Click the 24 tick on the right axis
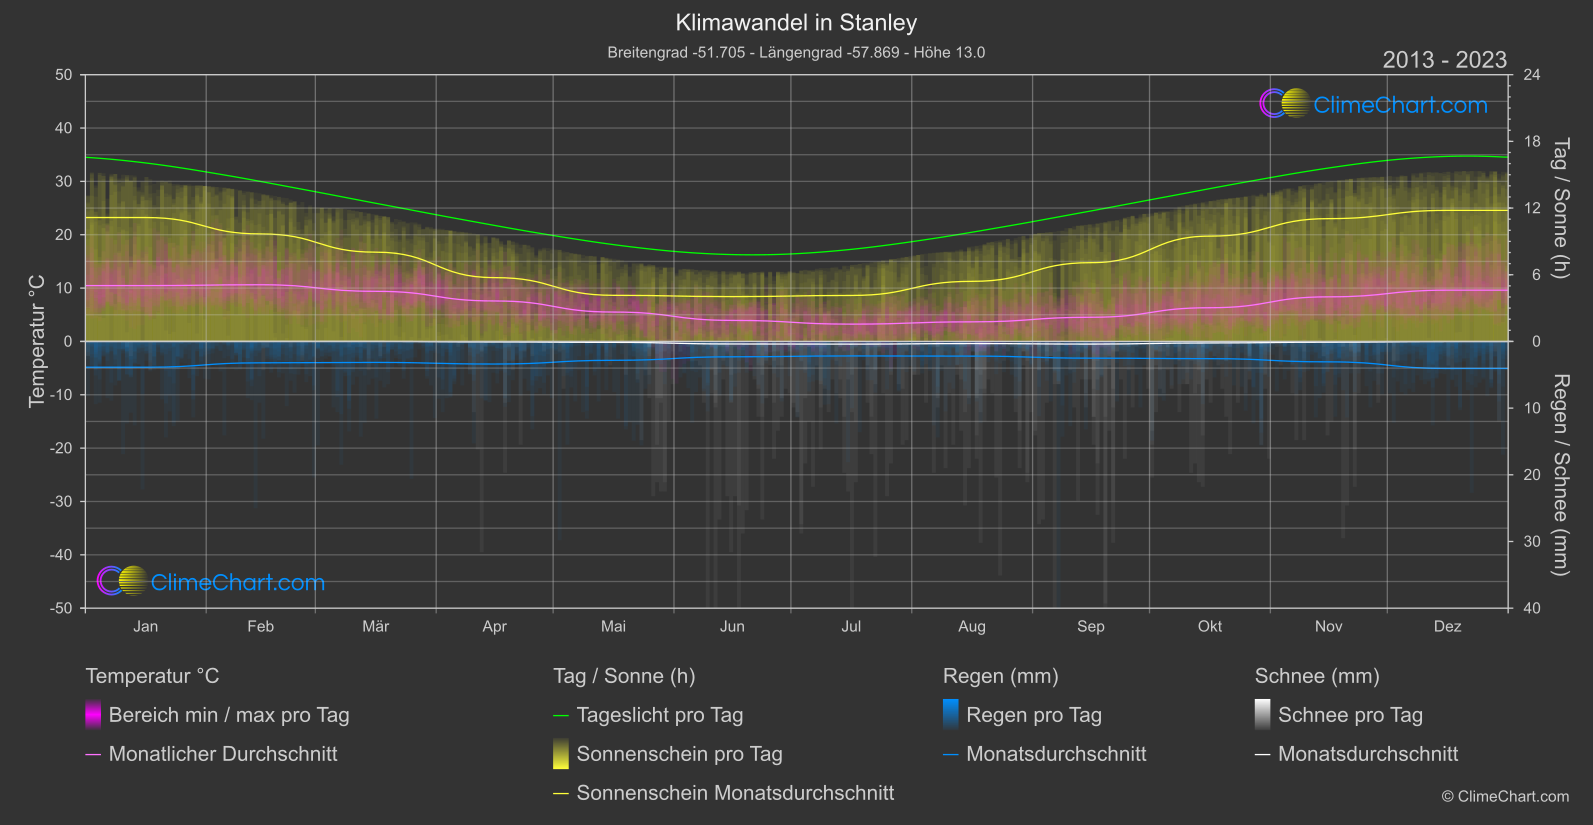The image size is (1593, 825). coord(1532,75)
